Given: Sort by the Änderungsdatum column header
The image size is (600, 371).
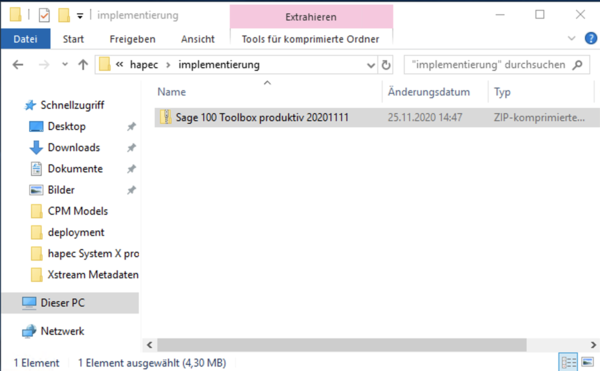Looking at the screenshot, I should [429, 92].
